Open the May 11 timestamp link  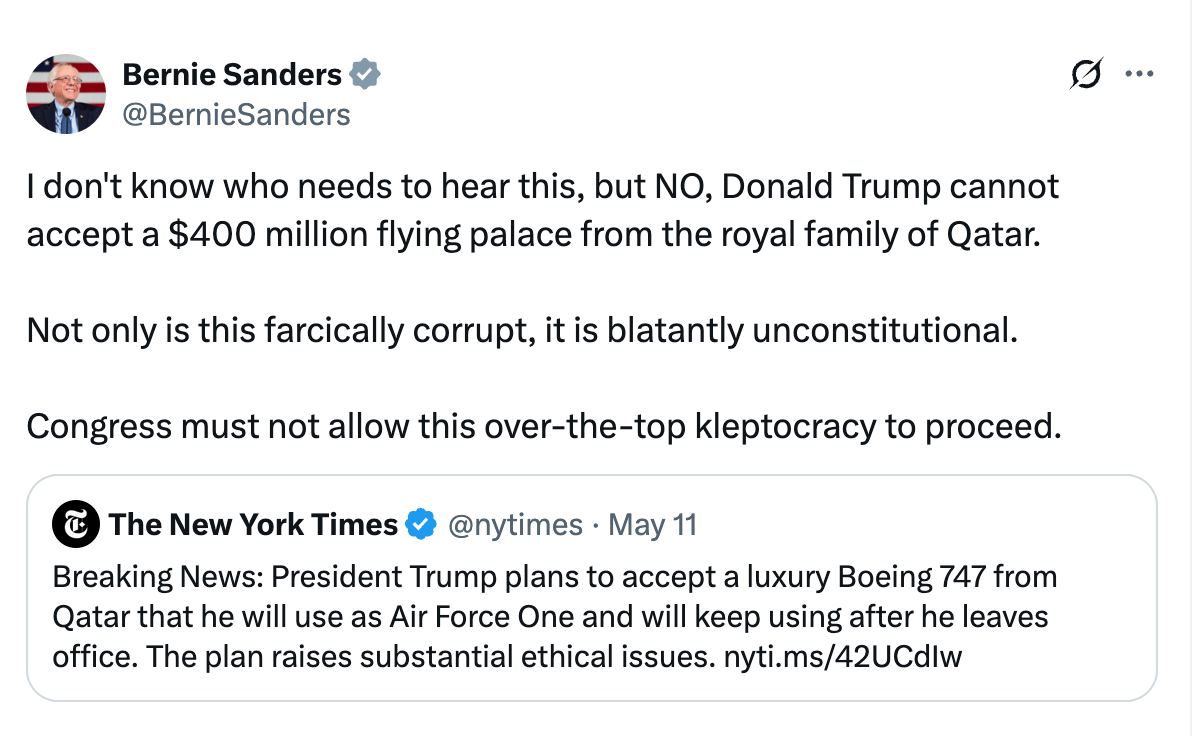pyautogui.click(x=653, y=524)
